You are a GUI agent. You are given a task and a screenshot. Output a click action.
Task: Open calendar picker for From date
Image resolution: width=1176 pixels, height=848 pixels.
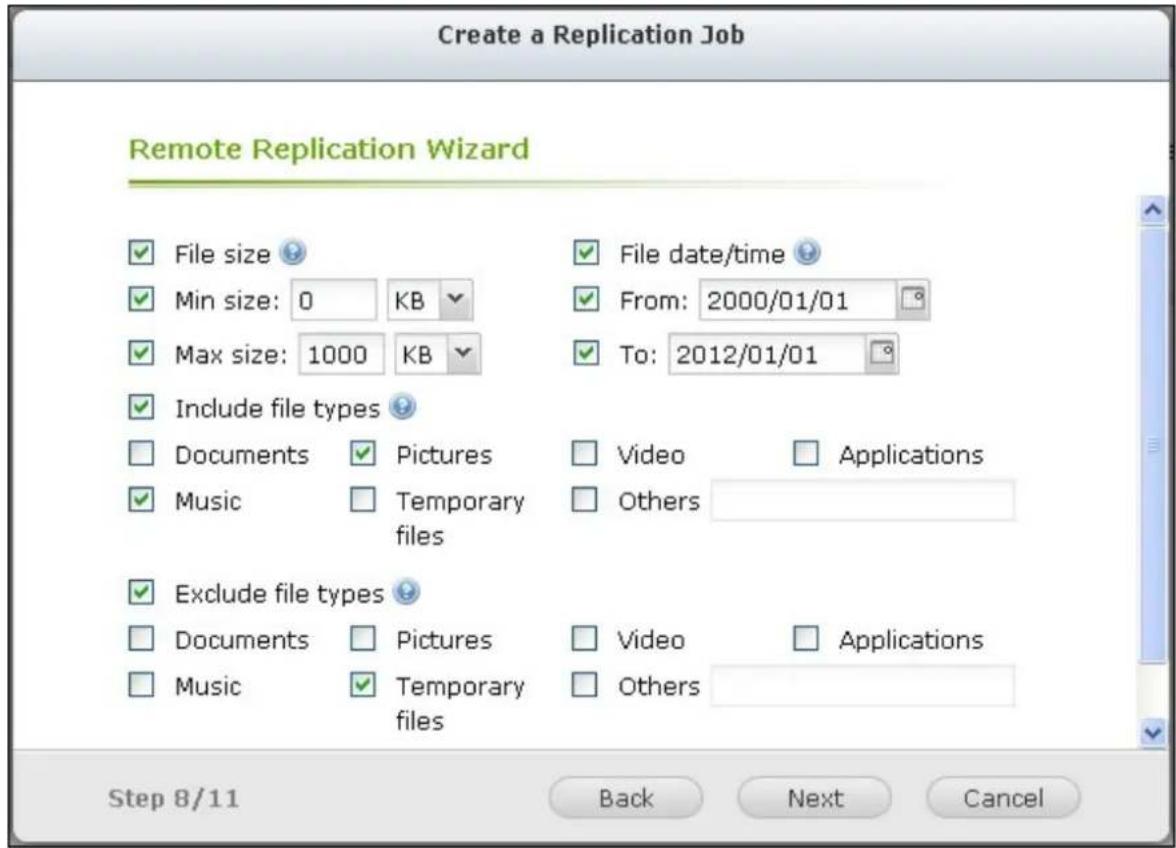point(913,299)
